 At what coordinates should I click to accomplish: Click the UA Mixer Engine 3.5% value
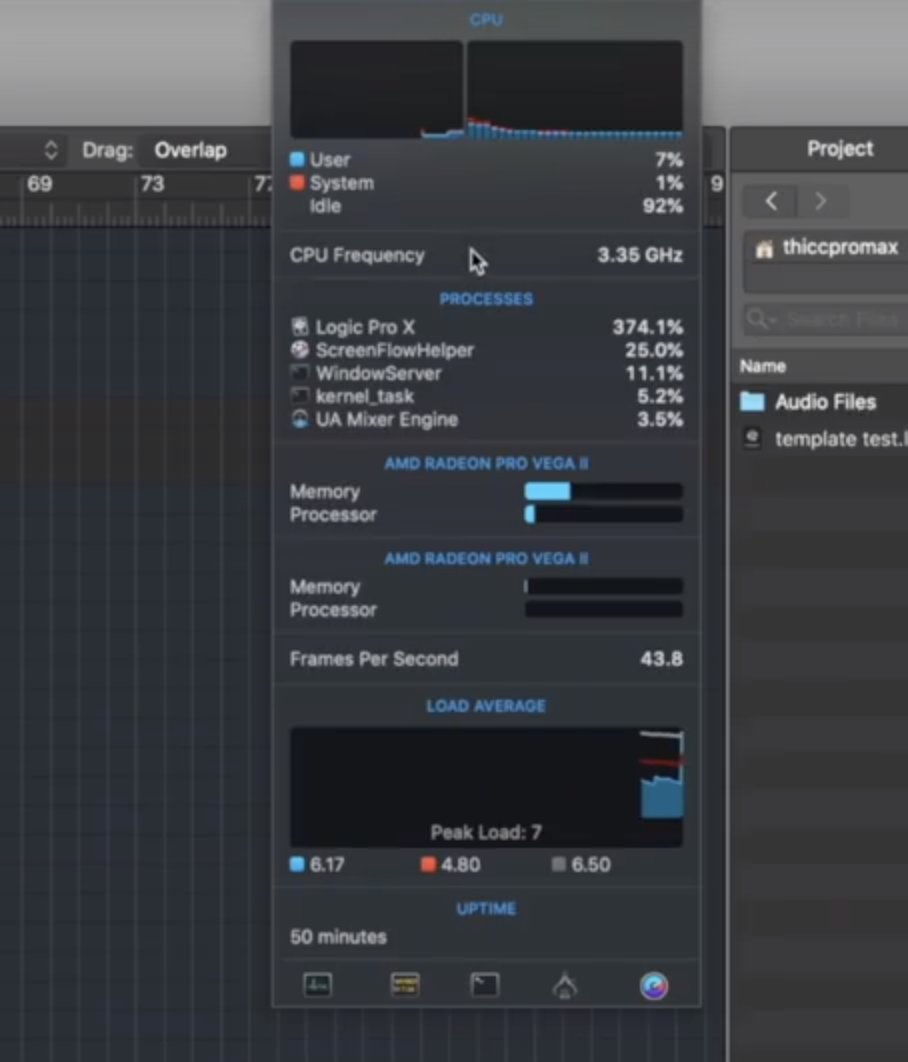660,419
